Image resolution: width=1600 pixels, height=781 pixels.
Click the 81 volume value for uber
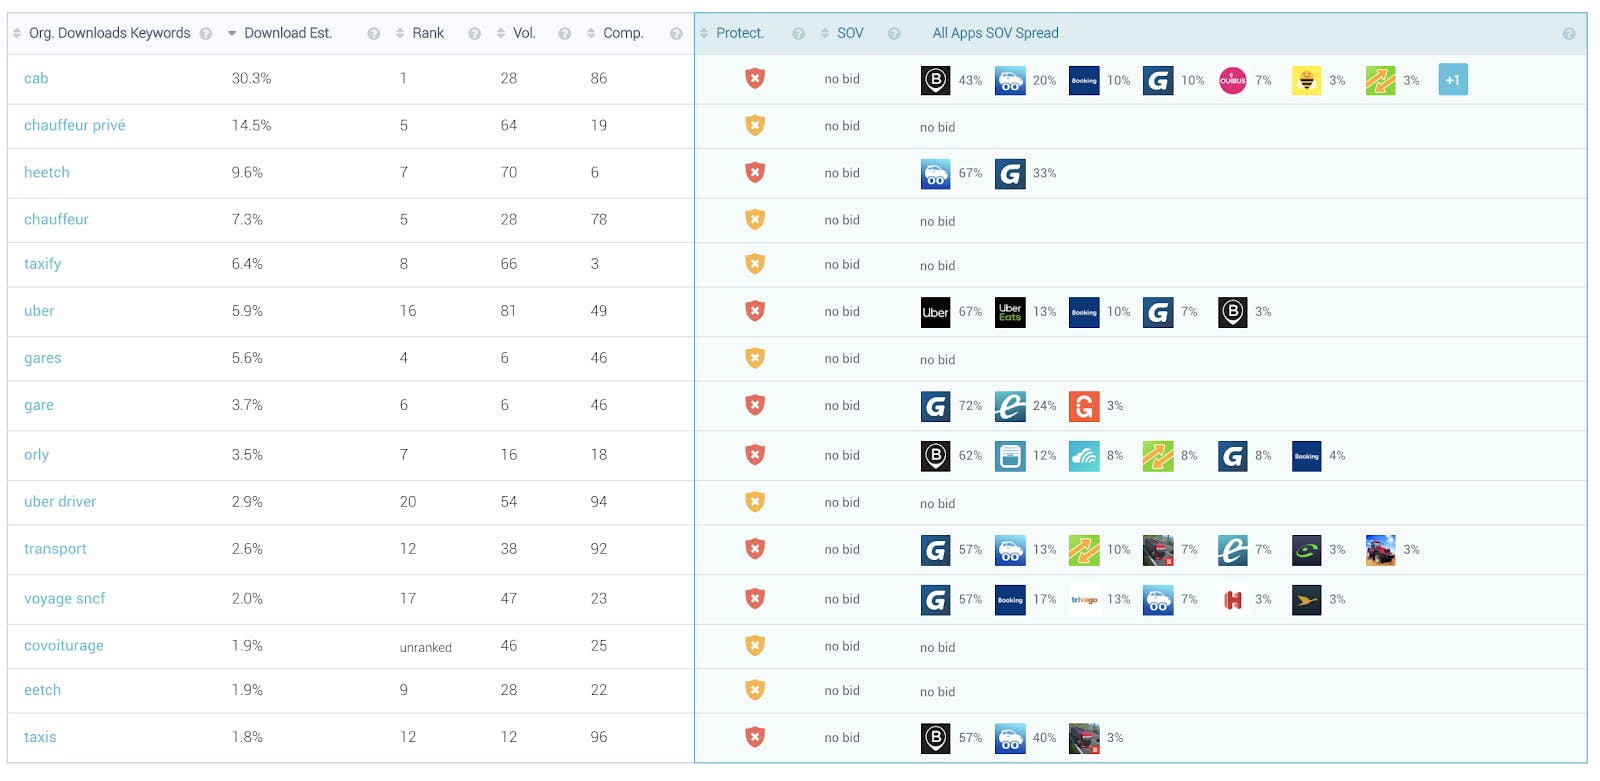[x=509, y=310]
